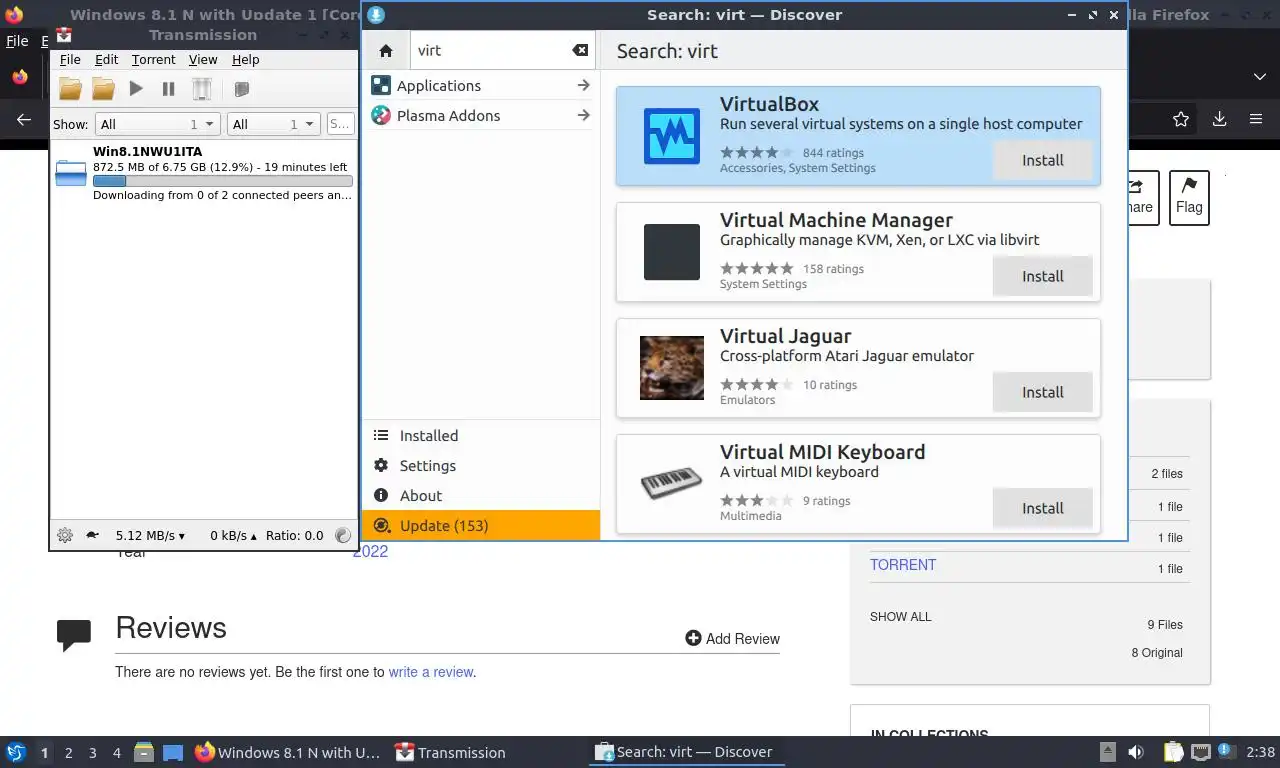Bookmark page with Firefox star icon

pyautogui.click(x=1181, y=119)
